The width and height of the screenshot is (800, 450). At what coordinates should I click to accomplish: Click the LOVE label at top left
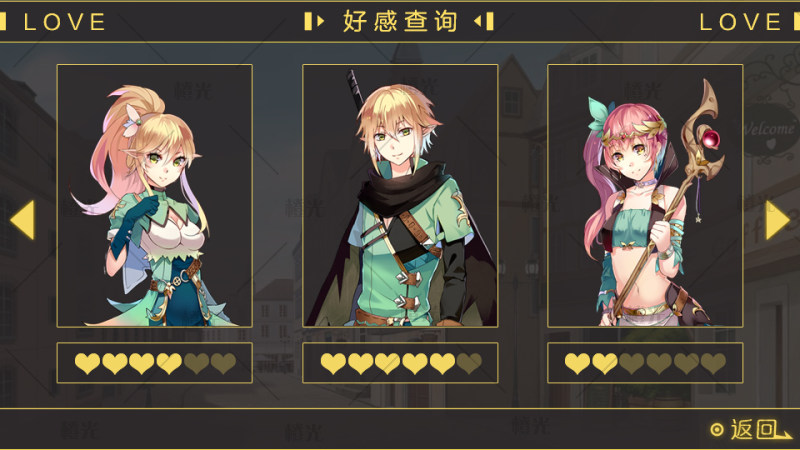point(65,22)
